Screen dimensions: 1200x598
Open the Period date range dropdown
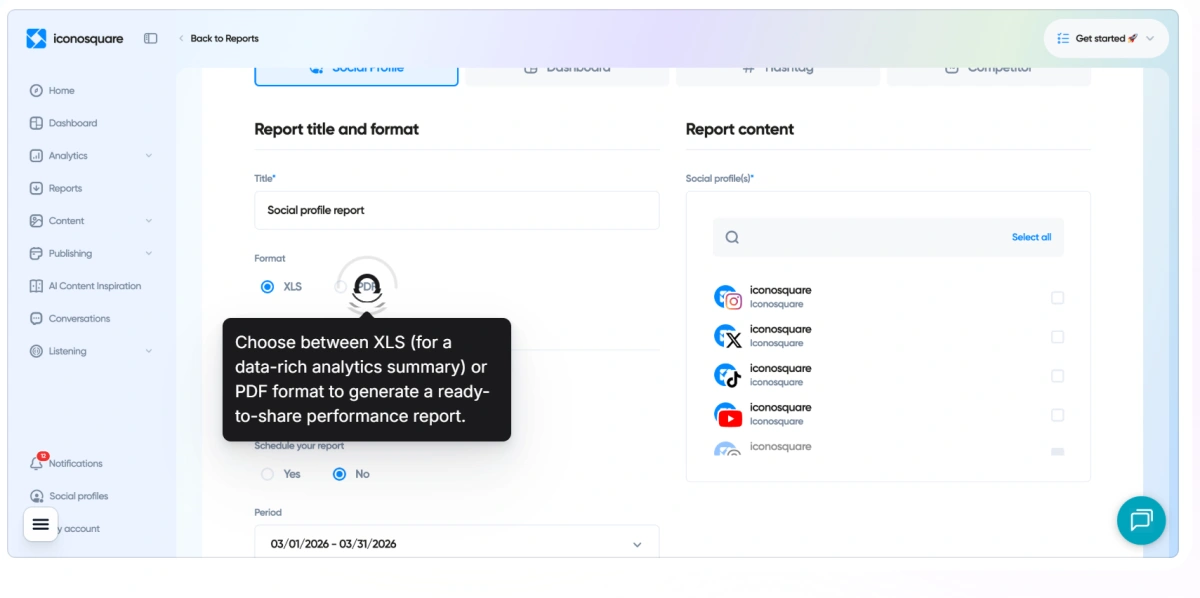(457, 544)
